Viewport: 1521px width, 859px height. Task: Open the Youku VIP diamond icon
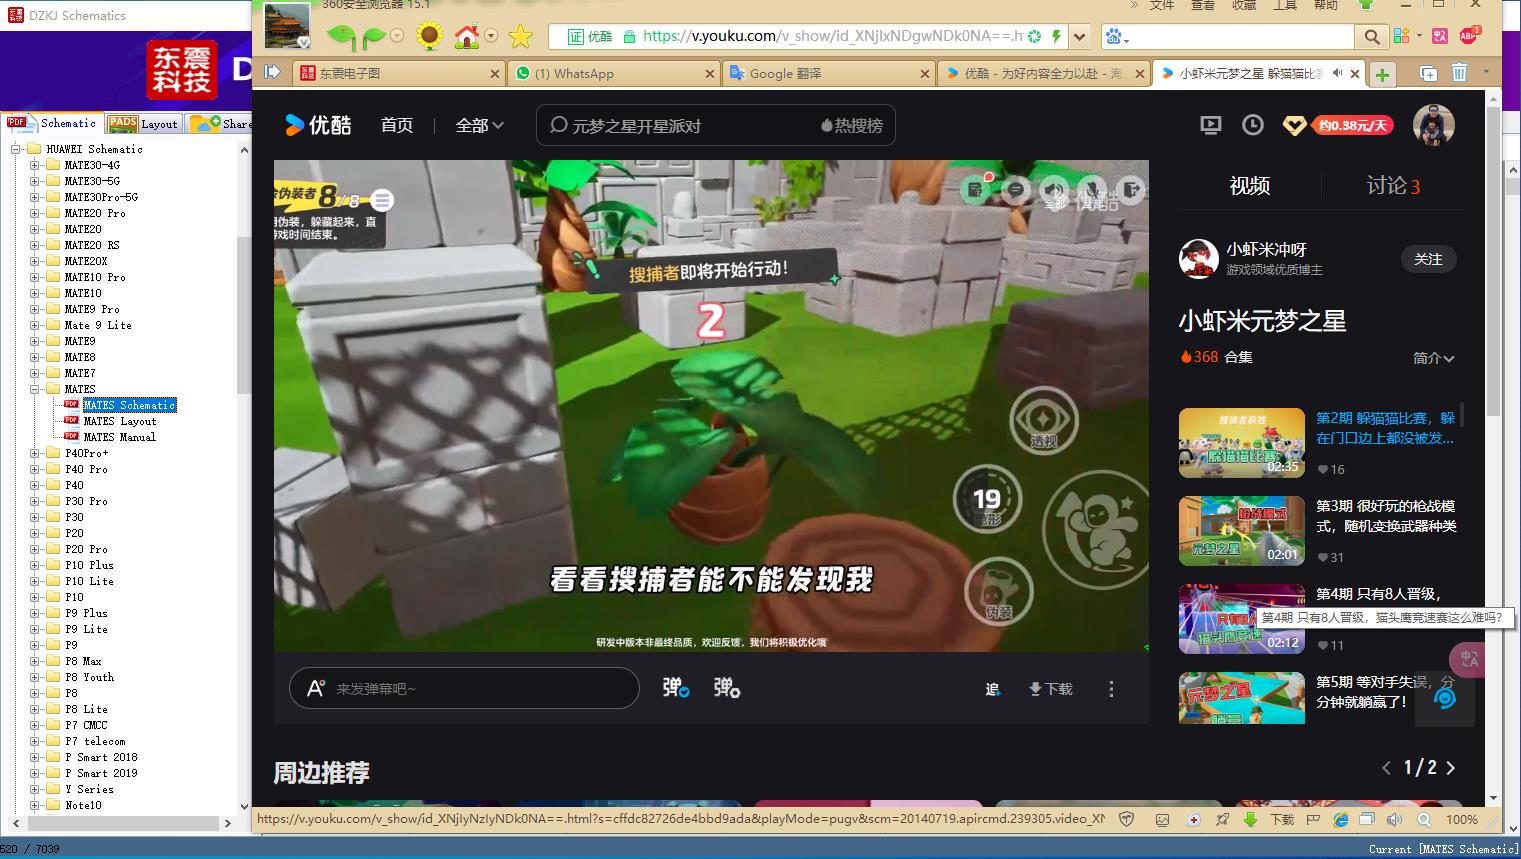(x=1294, y=126)
